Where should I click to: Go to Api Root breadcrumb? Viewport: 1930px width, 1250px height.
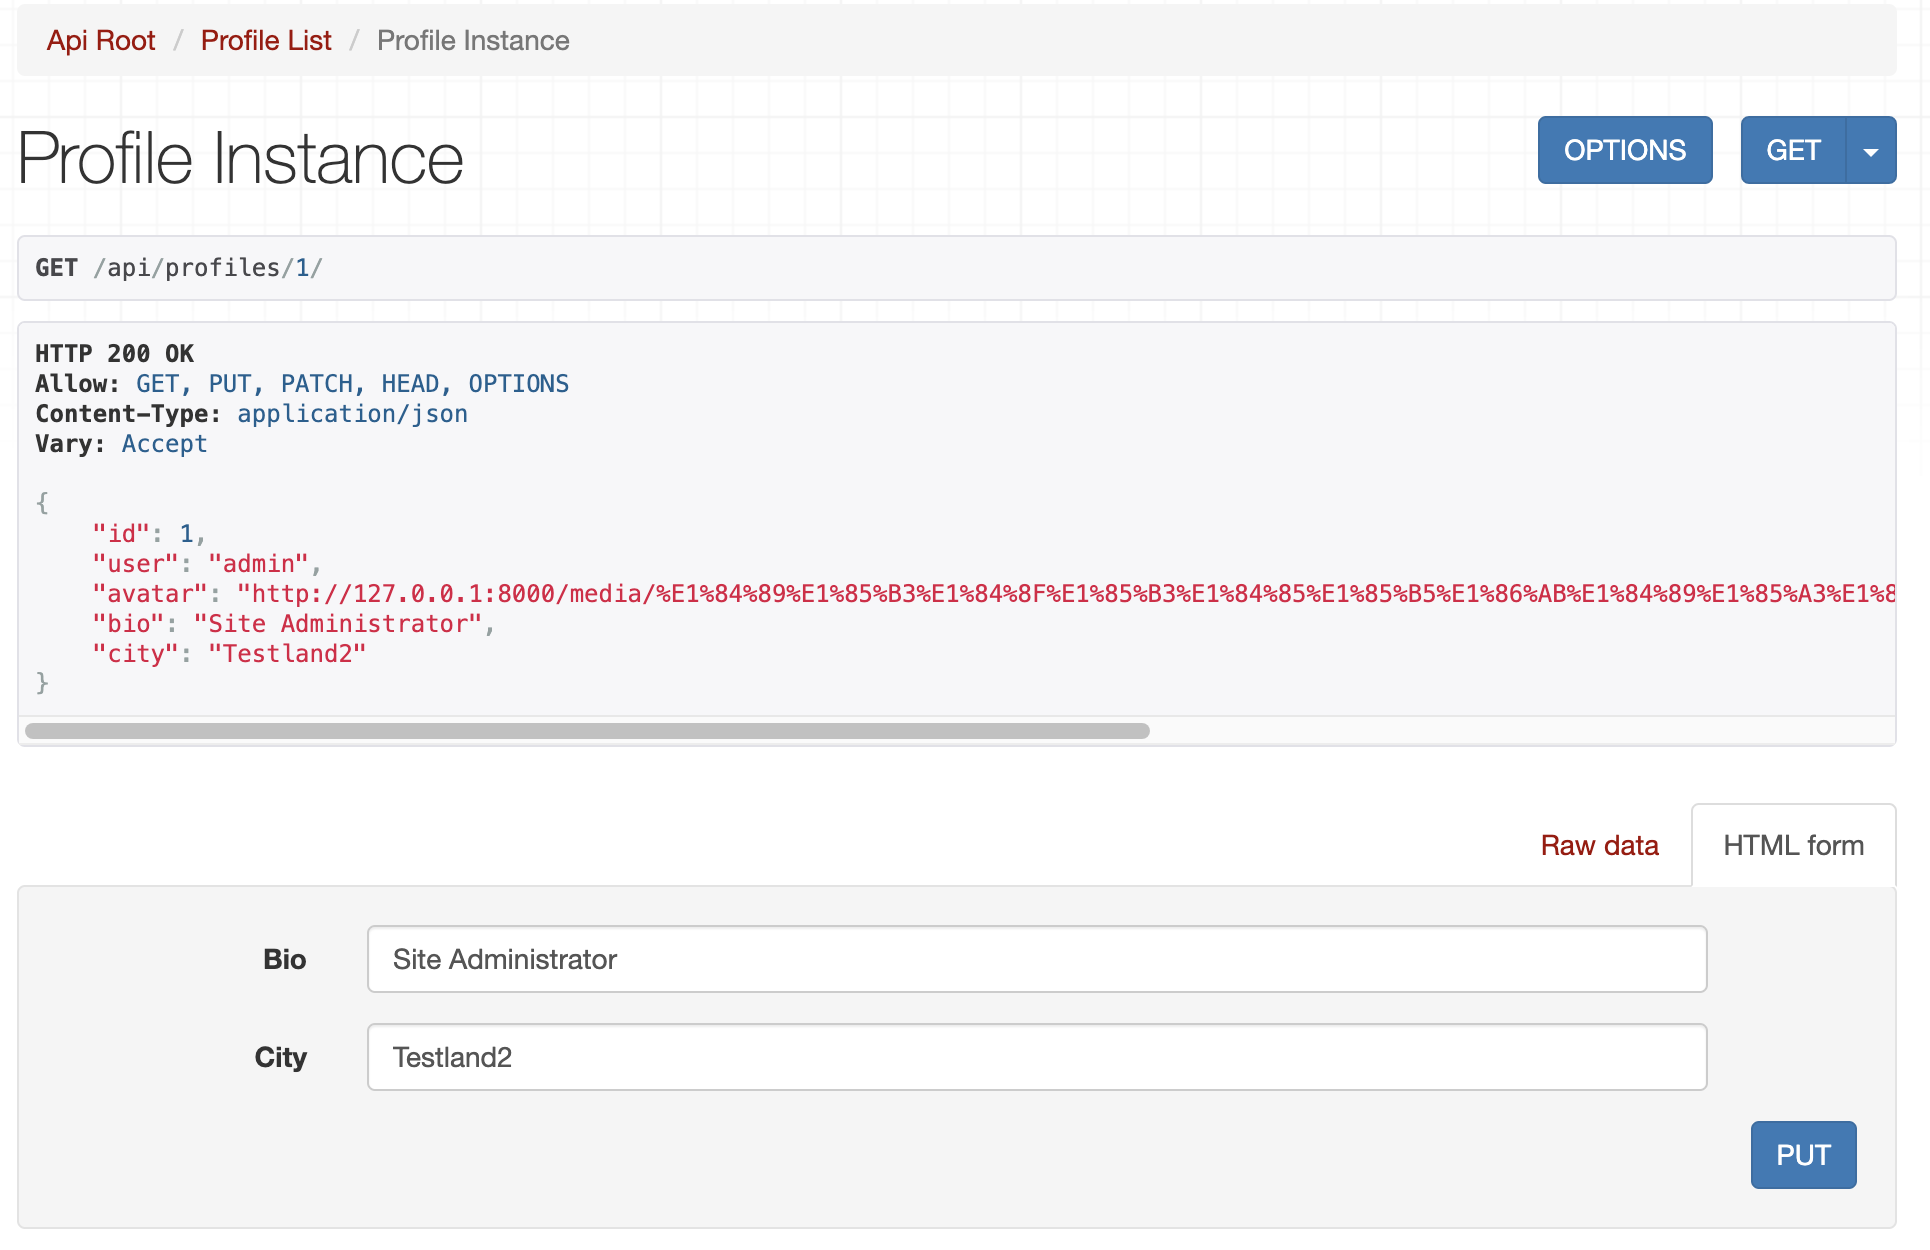[x=101, y=41]
